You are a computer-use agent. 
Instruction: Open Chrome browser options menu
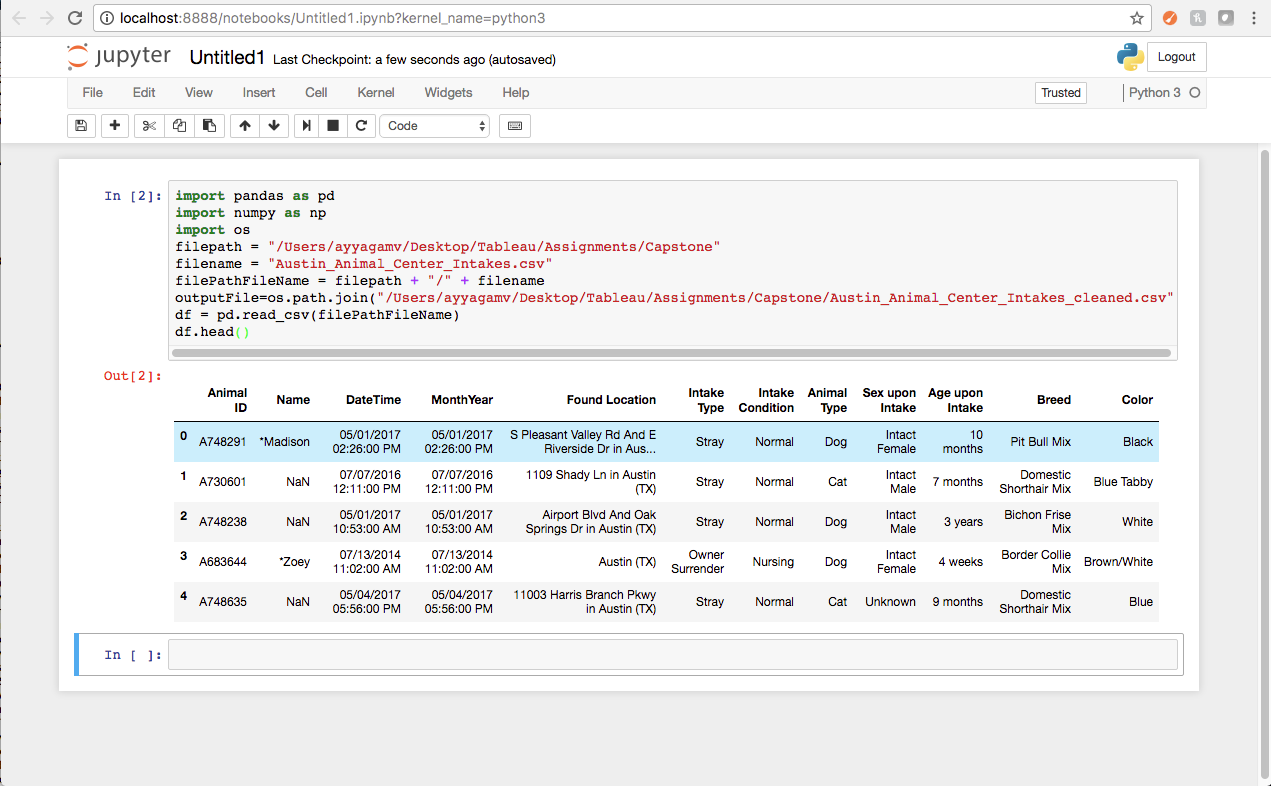(1253, 17)
